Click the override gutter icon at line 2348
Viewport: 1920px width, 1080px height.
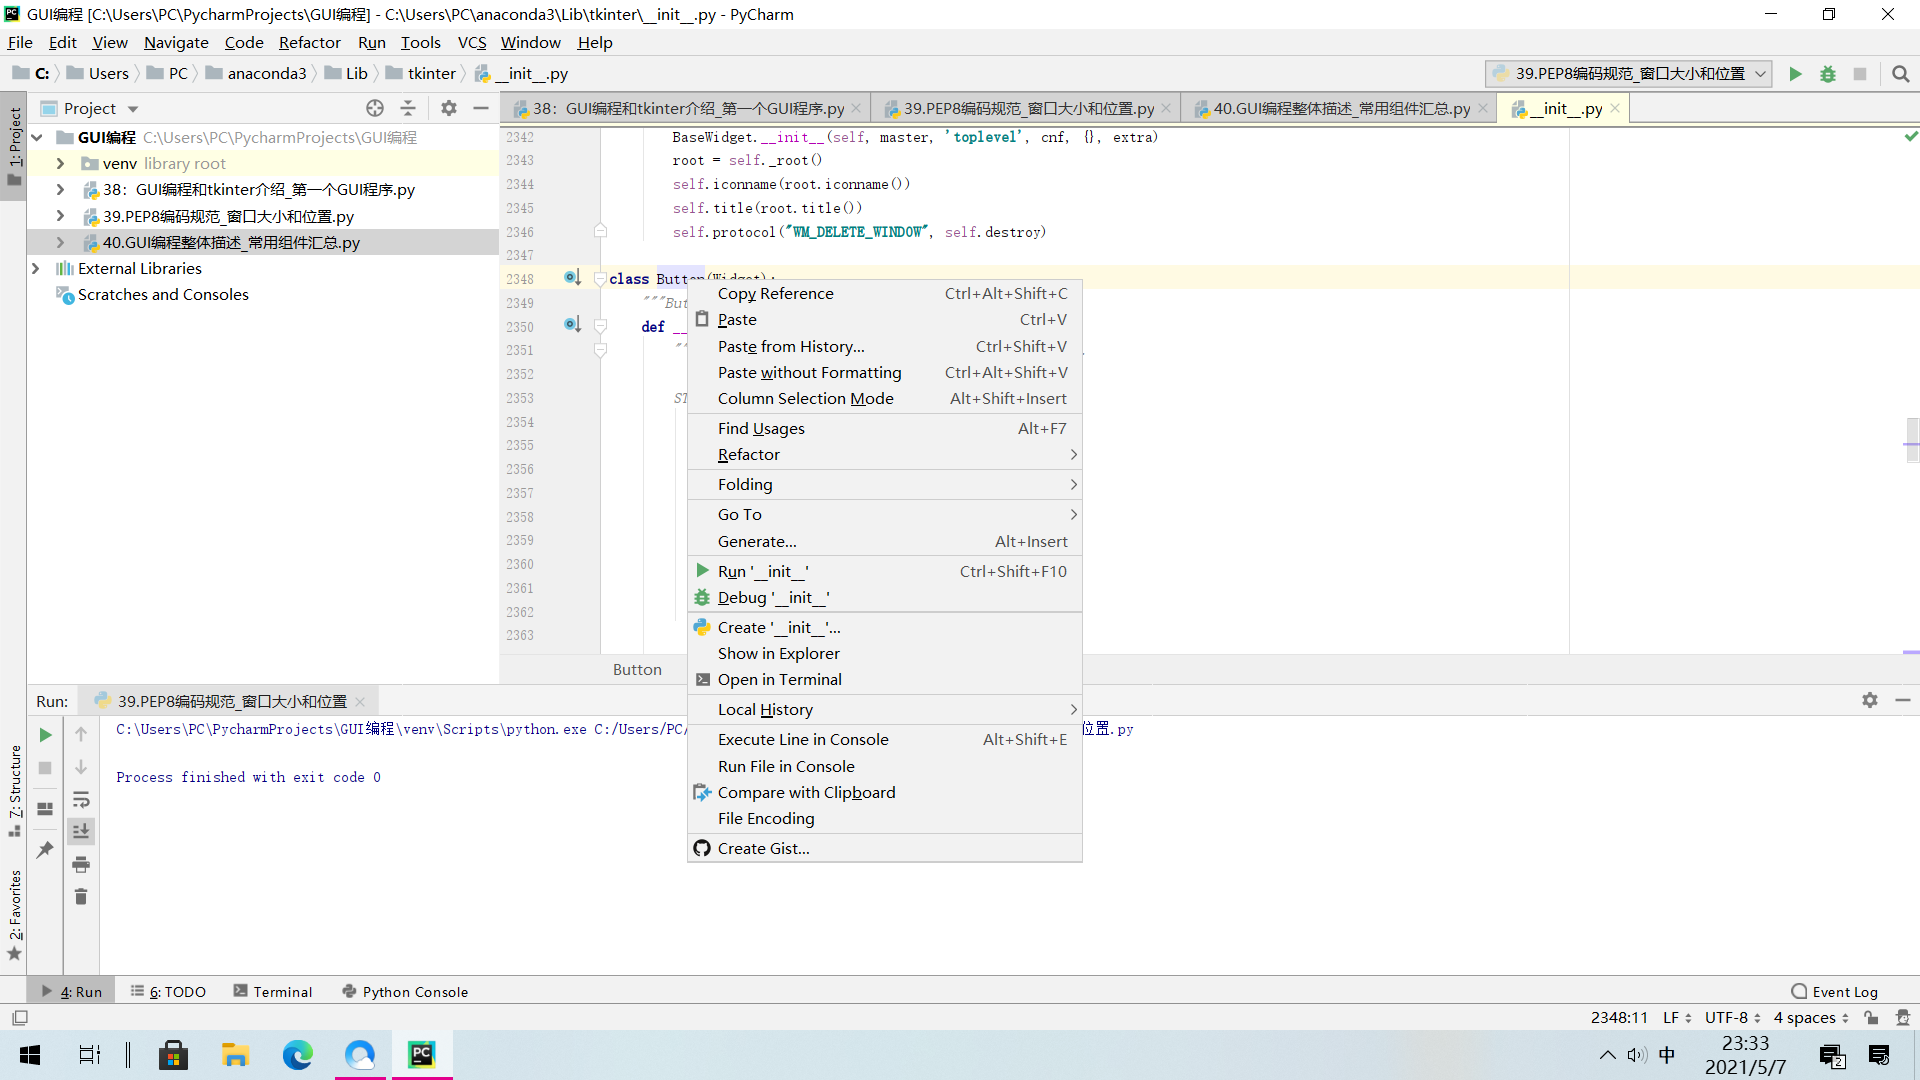pyautogui.click(x=572, y=278)
